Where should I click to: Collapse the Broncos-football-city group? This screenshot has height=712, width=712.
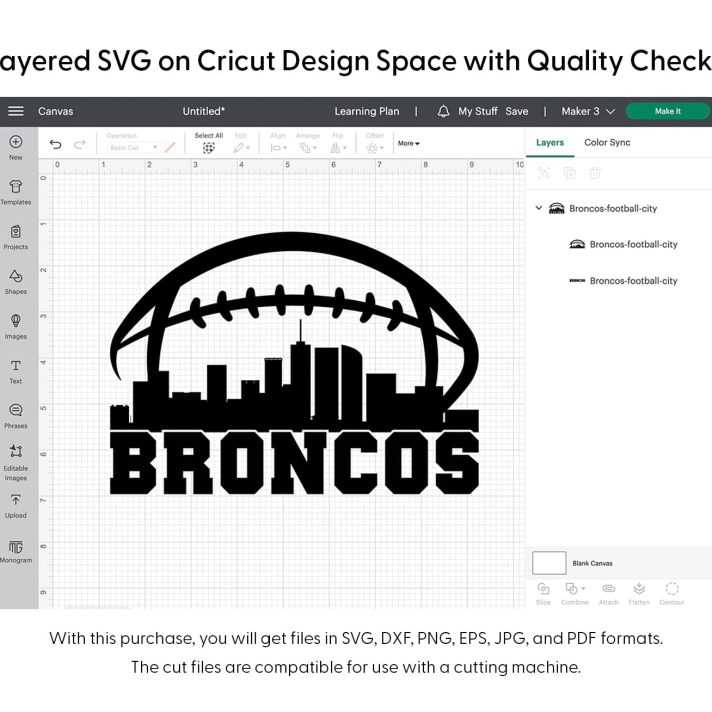pyautogui.click(x=539, y=208)
